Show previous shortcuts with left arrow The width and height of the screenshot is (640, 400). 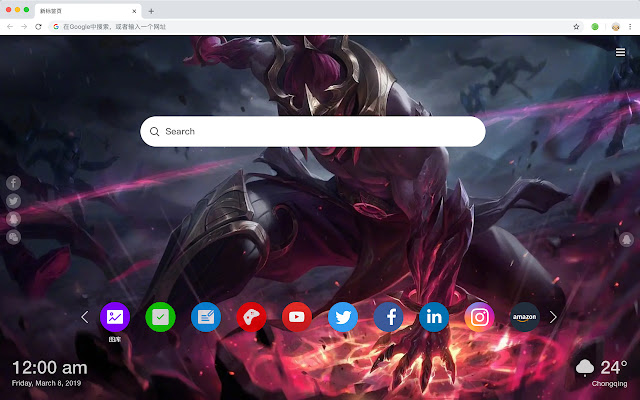coord(84,317)
